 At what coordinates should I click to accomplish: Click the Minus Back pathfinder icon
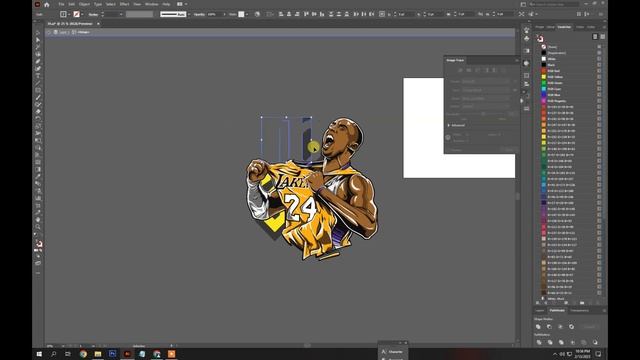click(595, 342)
